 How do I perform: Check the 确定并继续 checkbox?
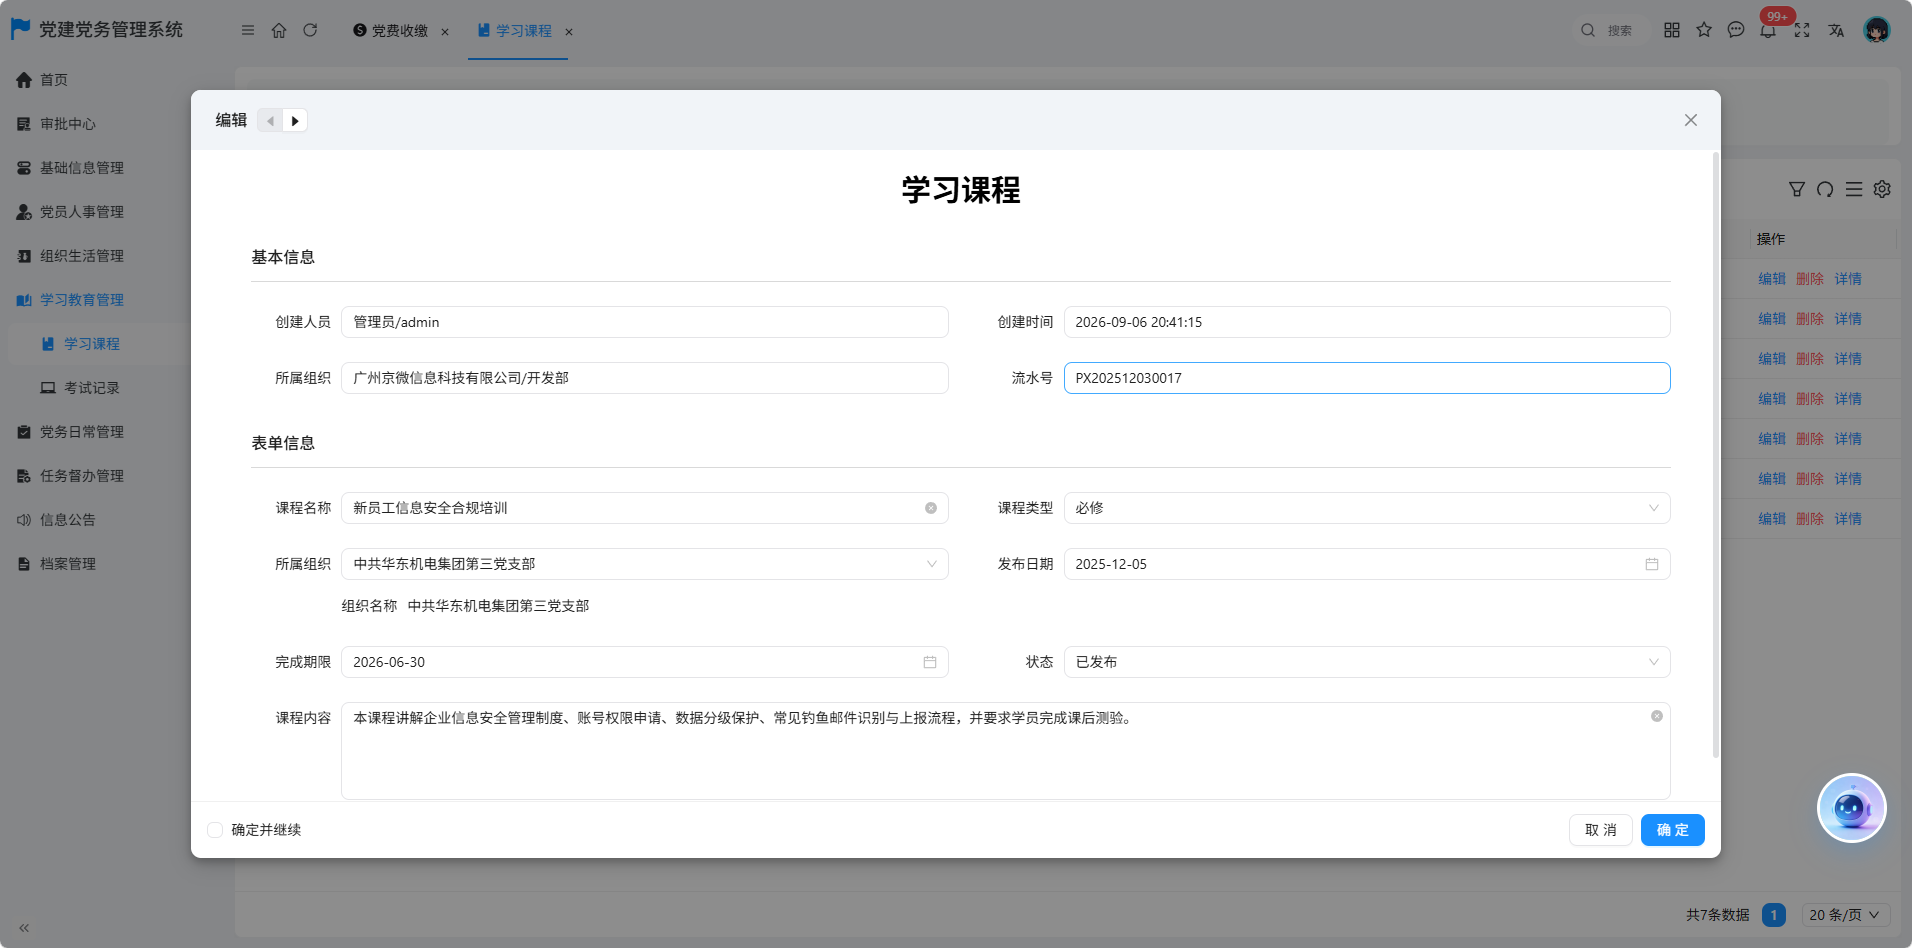click(x=215, y=830)
